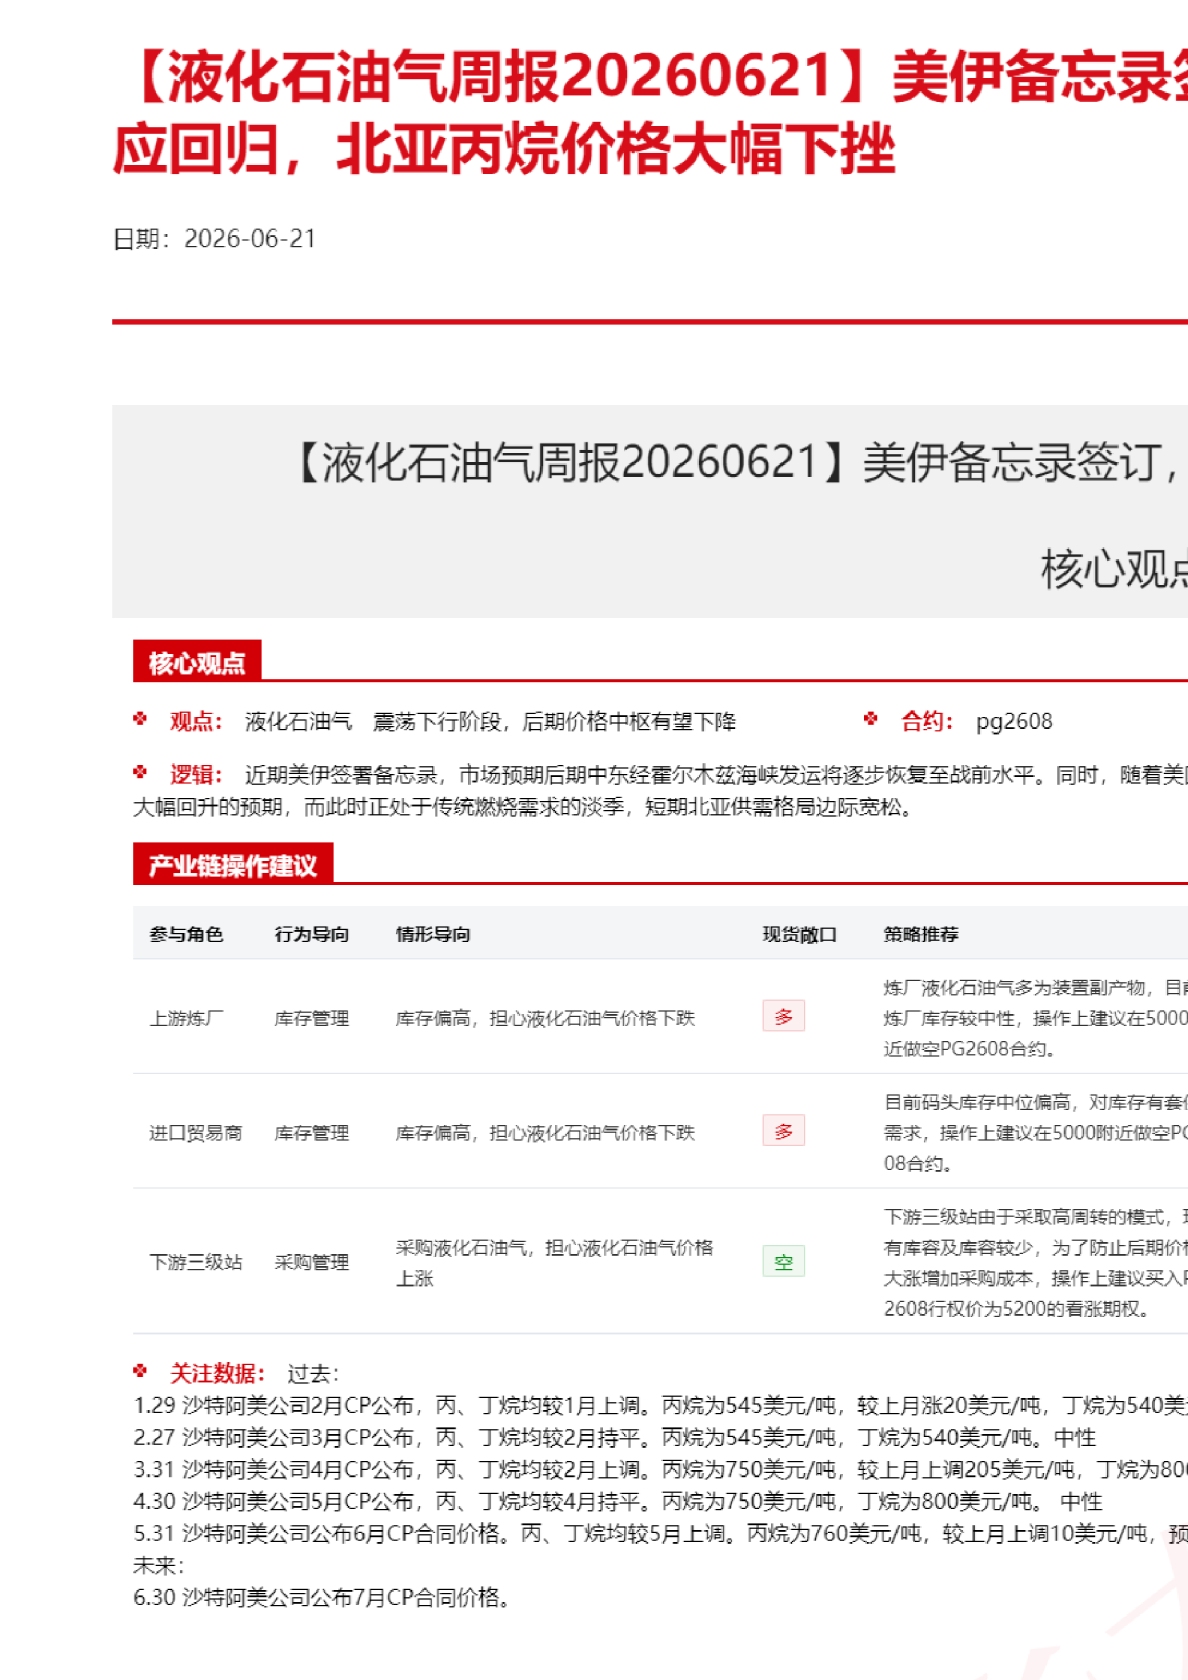Click 采购管理 cell in 下游三级站 row
Image resolution: width=1188 pixels, height=1680 pixels.
point(312,1262)
